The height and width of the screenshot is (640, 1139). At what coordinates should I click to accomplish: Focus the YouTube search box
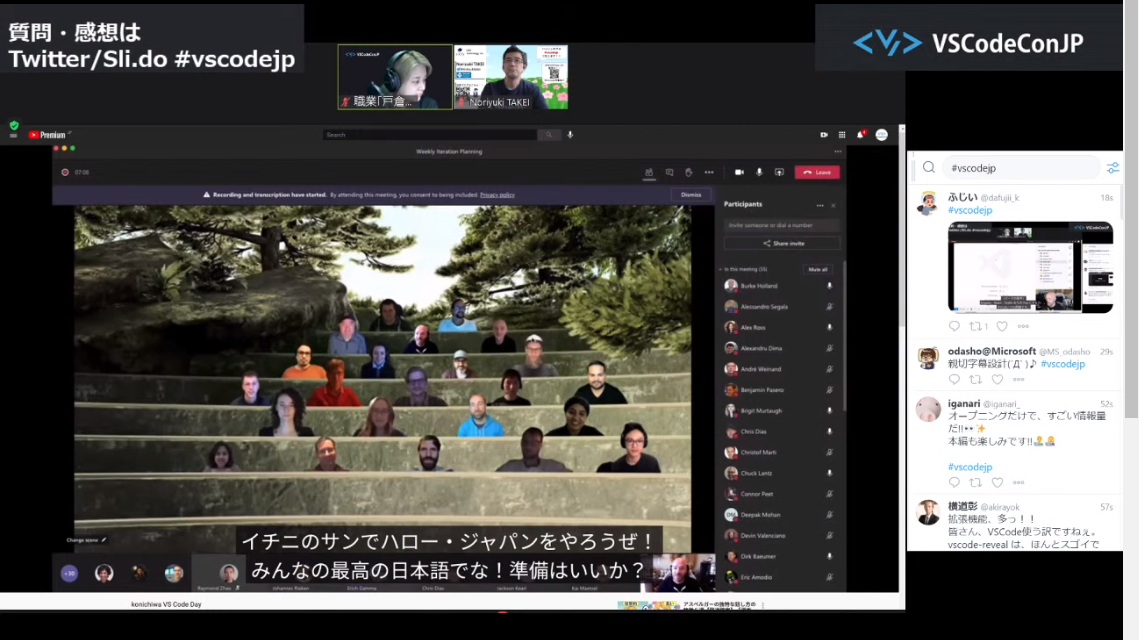click(x=430, y=135)
